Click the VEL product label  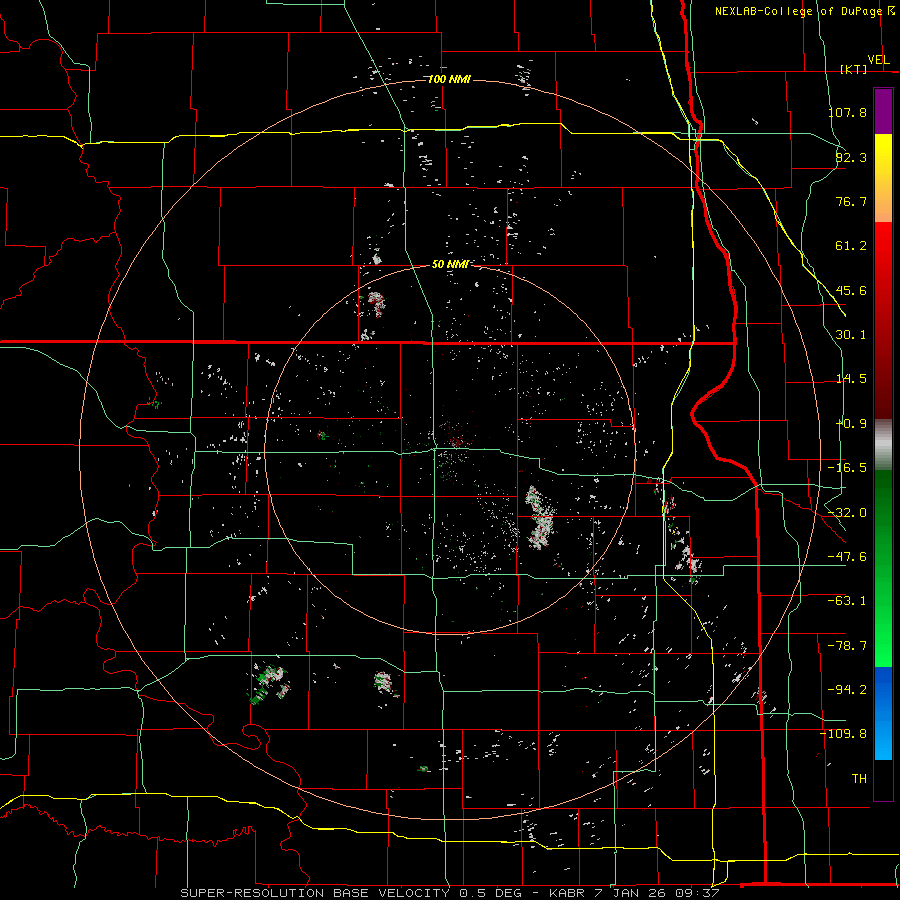(x=878, y=60)
